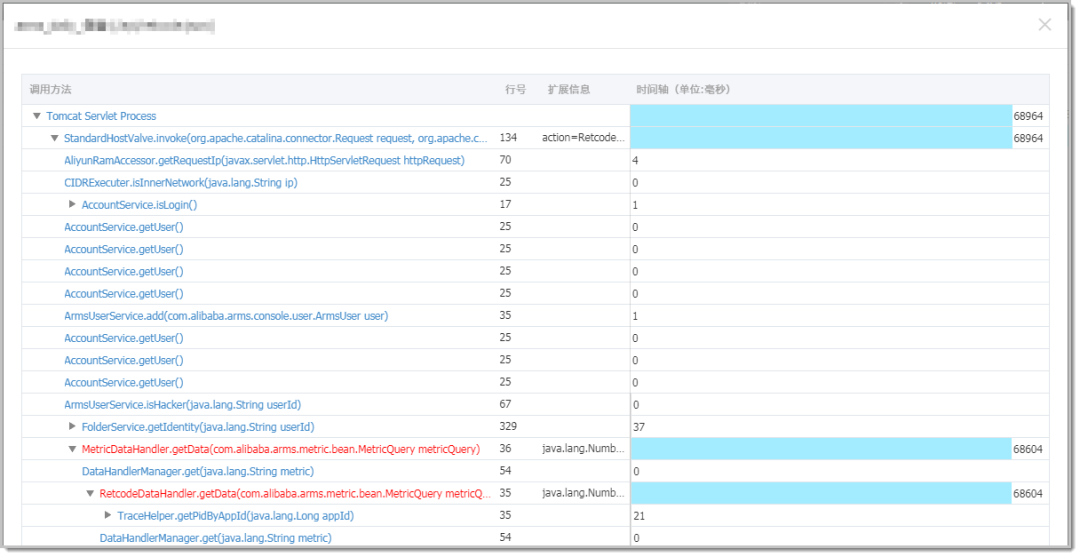This screenshot has height=557, width=1080.
Task: Collapse RetcodeDataHandler.getData node
Action: coord(90,493)
